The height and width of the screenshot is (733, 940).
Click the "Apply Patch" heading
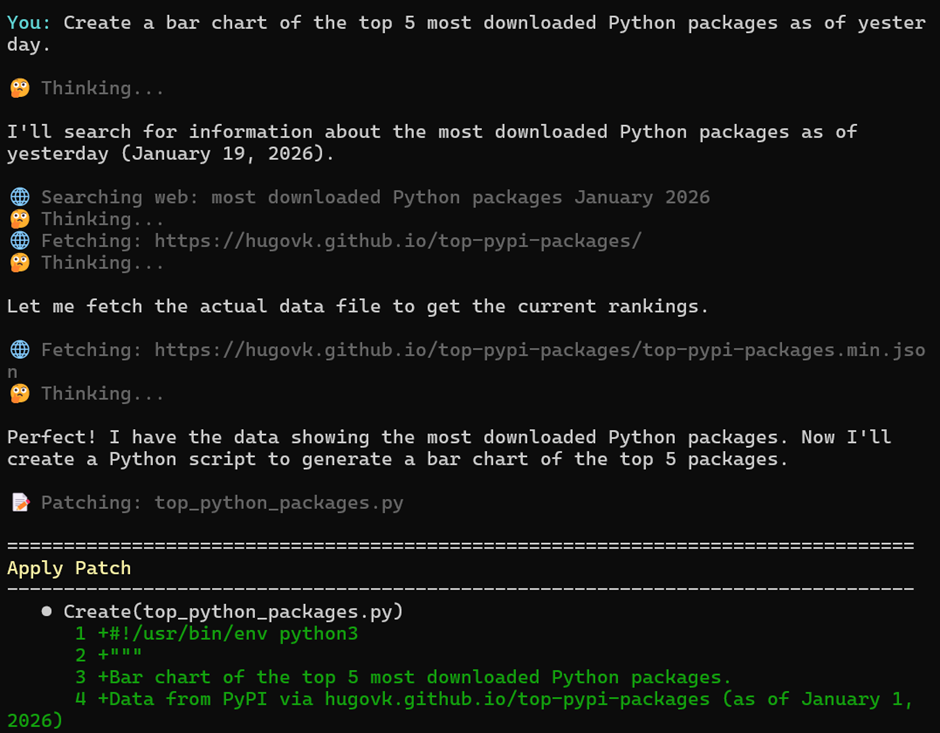pos(69,568)
